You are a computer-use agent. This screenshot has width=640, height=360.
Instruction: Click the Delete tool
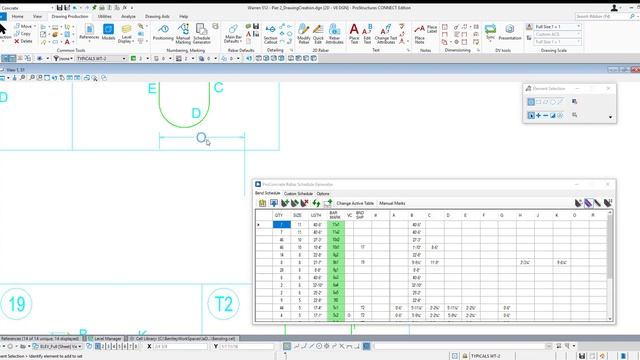tap(23, 41)
